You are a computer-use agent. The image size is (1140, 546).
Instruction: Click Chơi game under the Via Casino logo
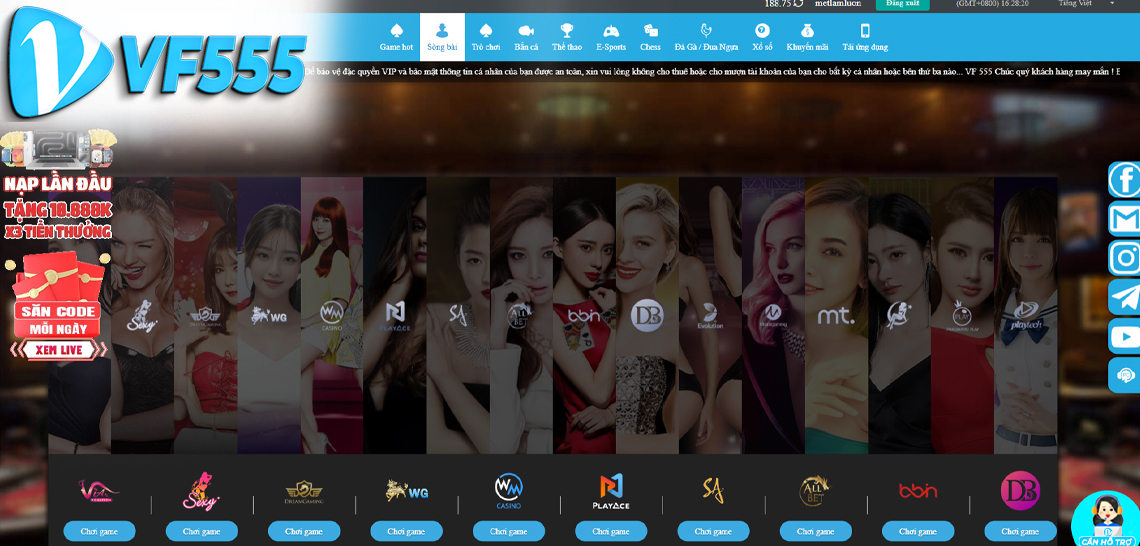pos(99,531)
